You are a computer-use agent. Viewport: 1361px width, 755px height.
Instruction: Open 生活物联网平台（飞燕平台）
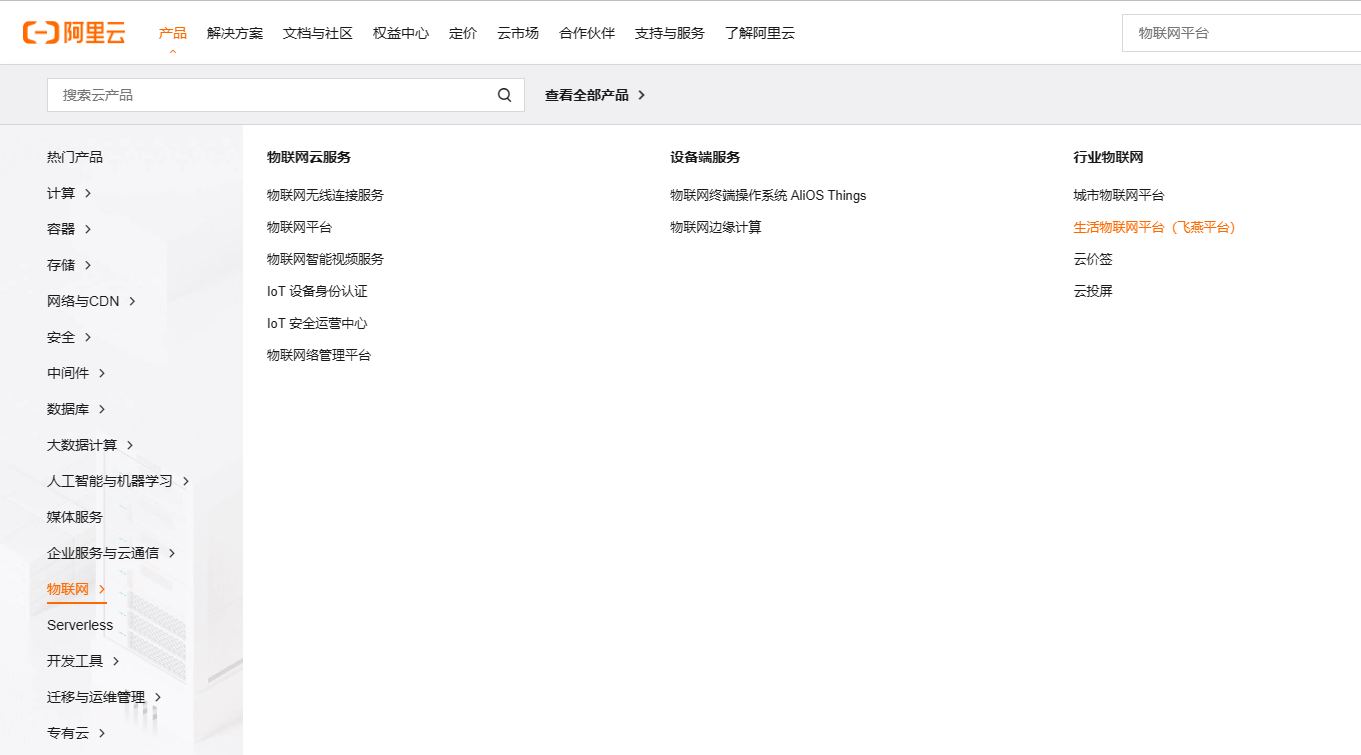1157,227
